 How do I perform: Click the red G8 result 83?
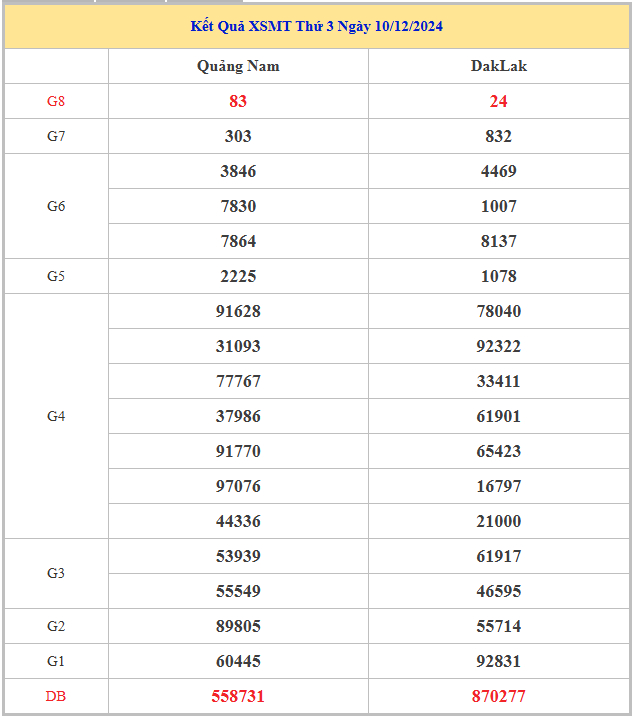point(238,101)
